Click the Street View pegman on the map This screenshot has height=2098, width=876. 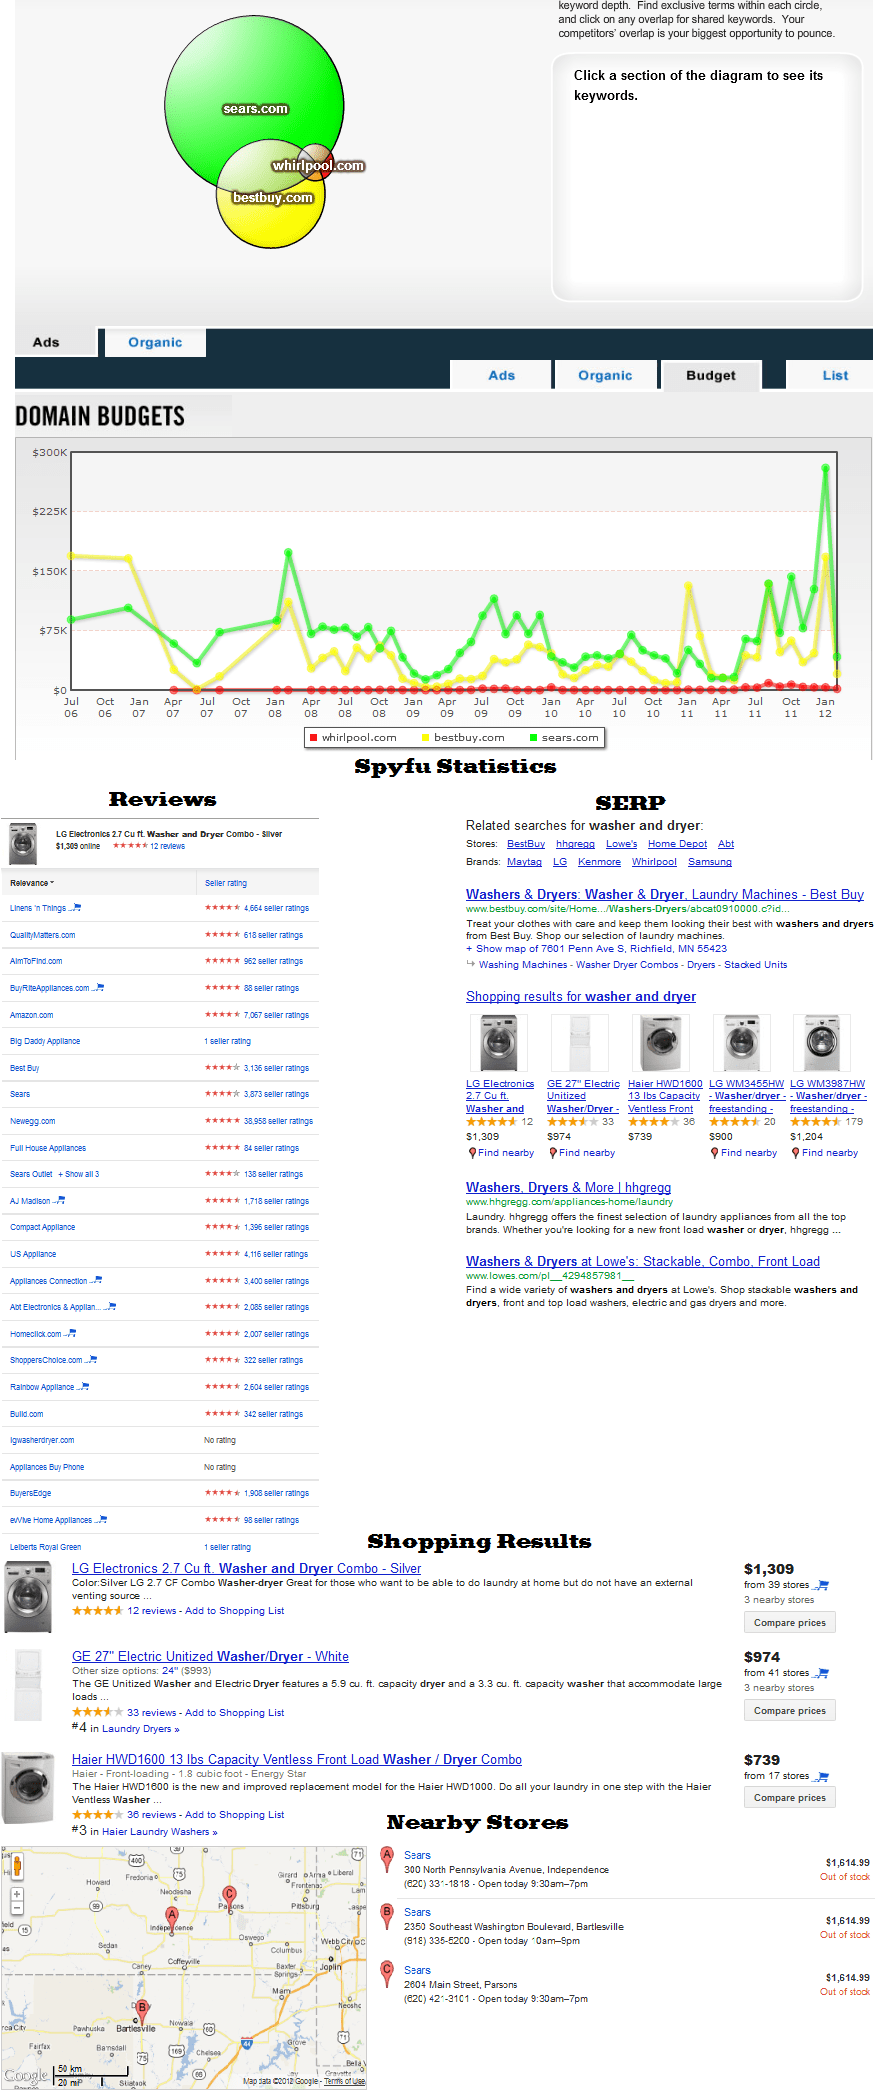[17, 1864]
